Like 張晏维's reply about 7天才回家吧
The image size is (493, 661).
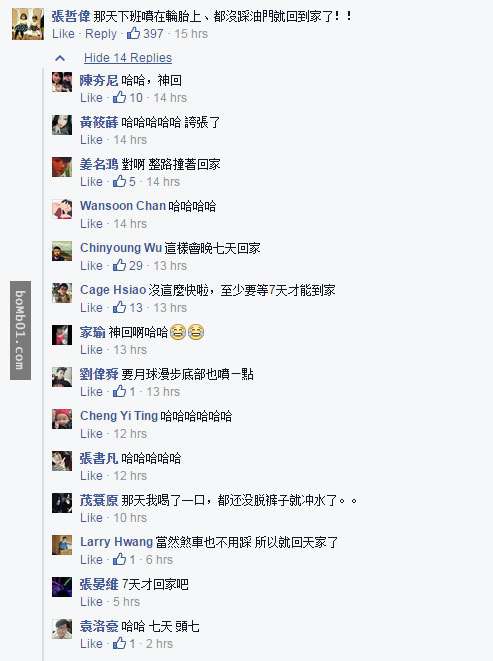point(91,602)
